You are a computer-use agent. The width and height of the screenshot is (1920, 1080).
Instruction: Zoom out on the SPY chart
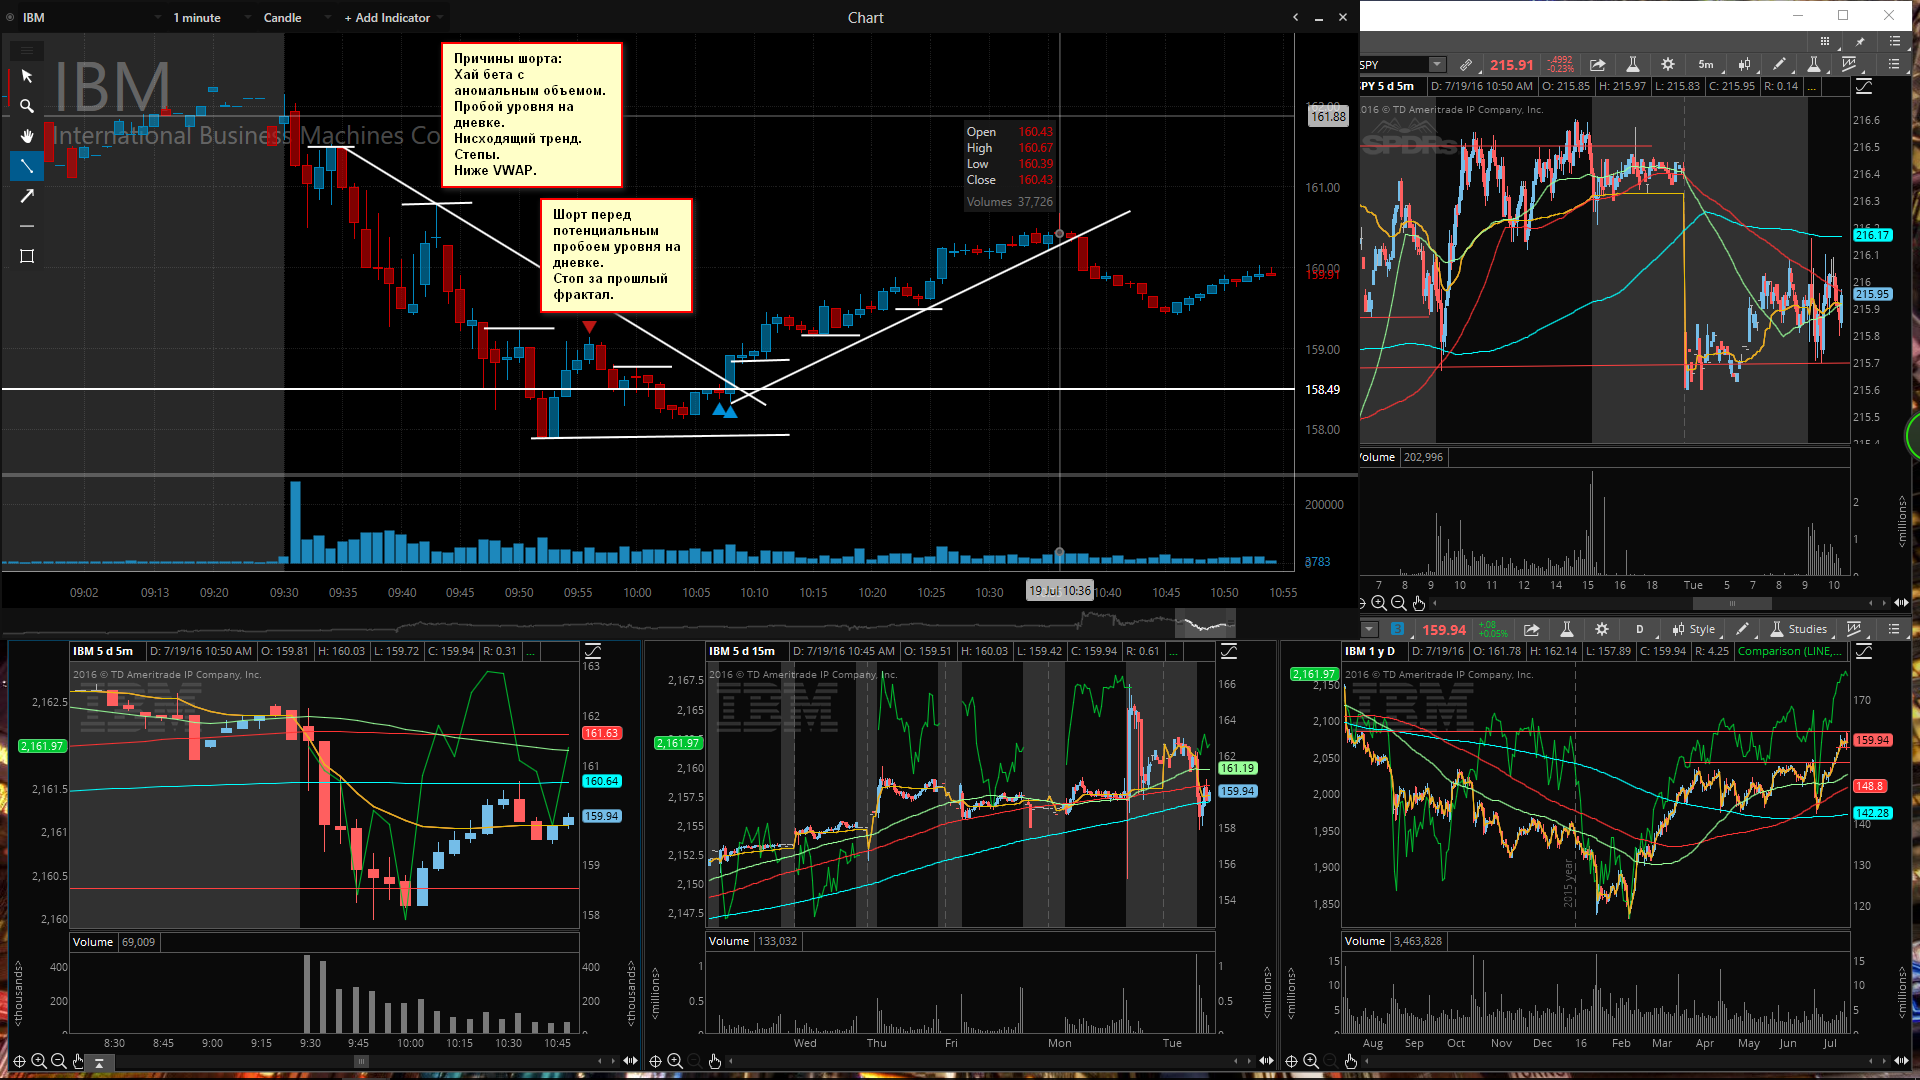pyautogui.click(x=1399, y=603)
